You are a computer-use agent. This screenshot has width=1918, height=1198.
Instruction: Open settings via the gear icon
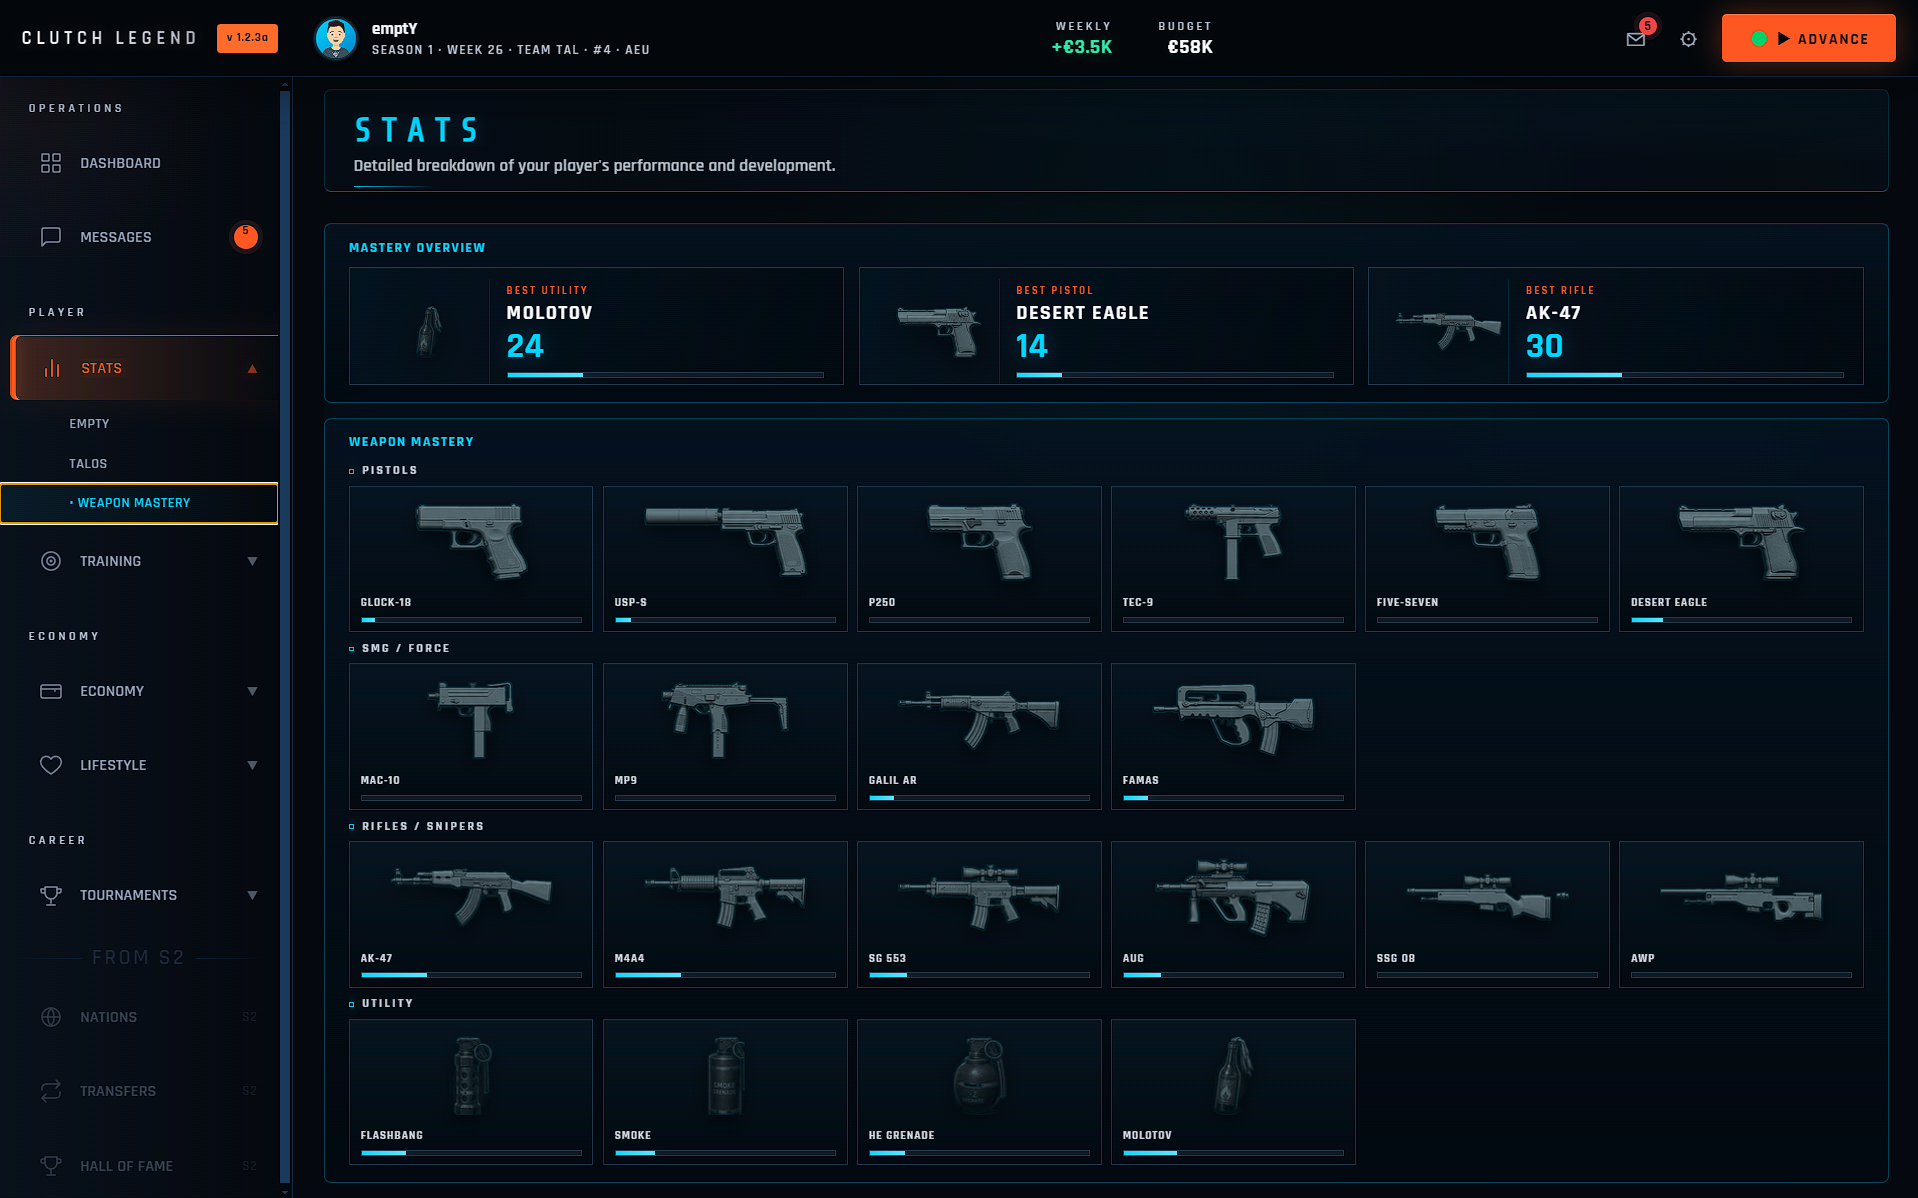click(1688, 39)
